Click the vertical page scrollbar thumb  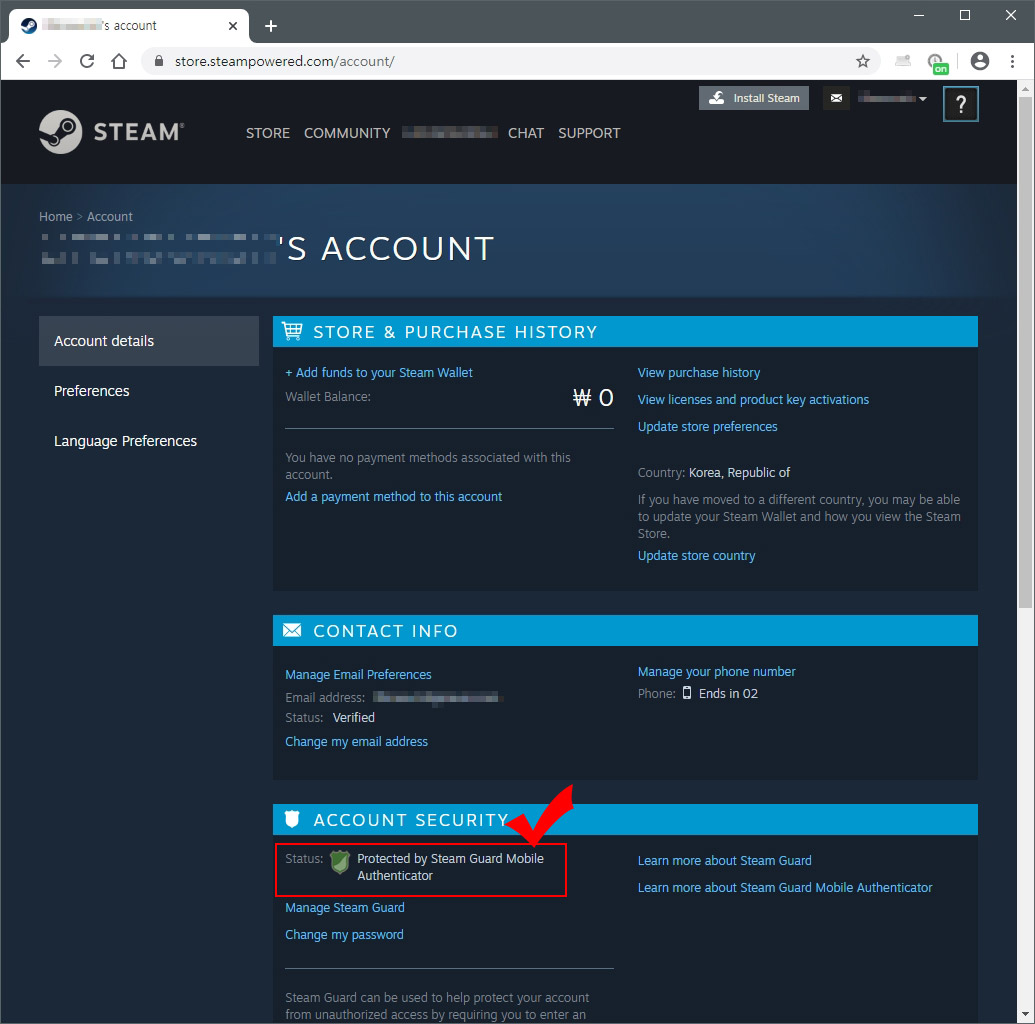[x=1025, y=352]
